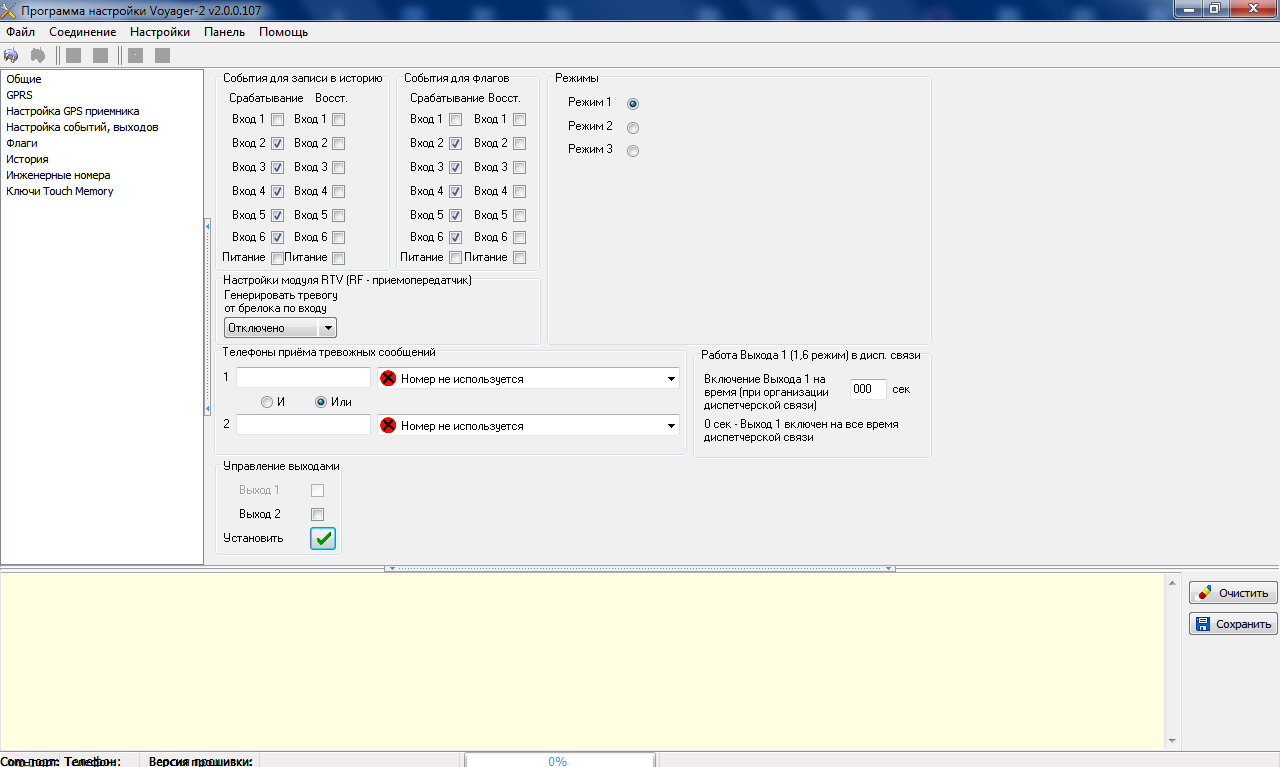Open the Настройки menu
Screen dimensions: 1280x767
tap(159, 32)
